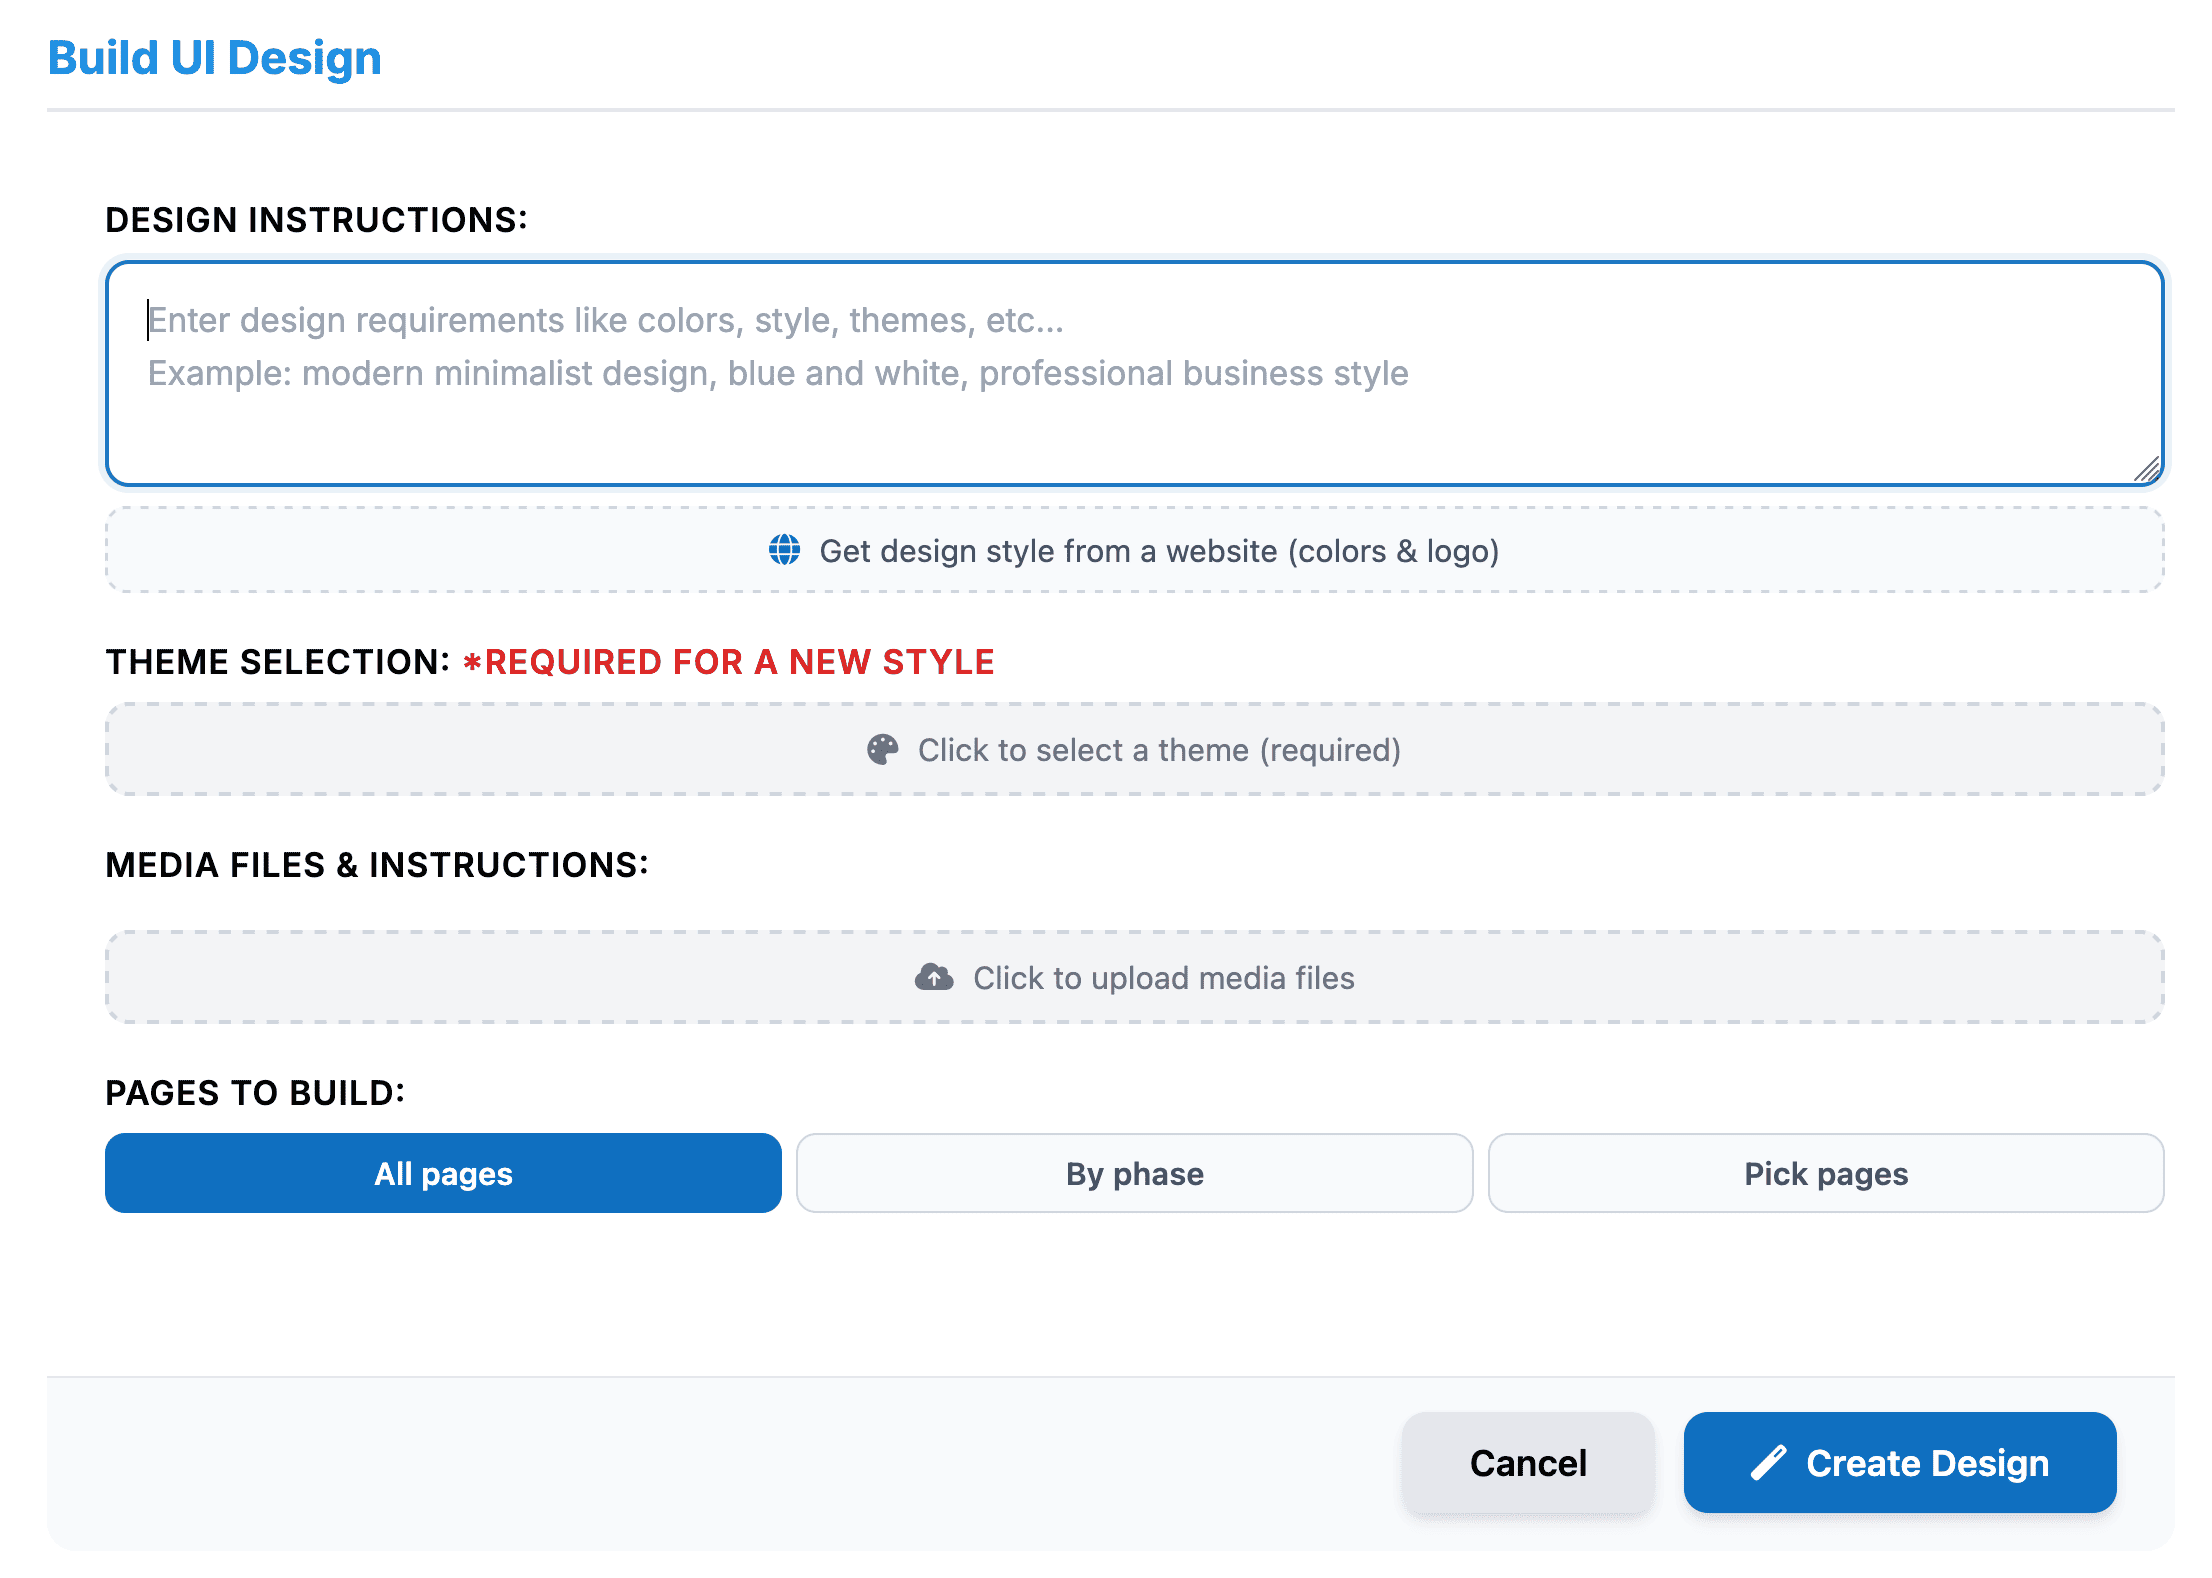
Task: Choose the Pick pages option
Action: [x=1826, y=1173]
